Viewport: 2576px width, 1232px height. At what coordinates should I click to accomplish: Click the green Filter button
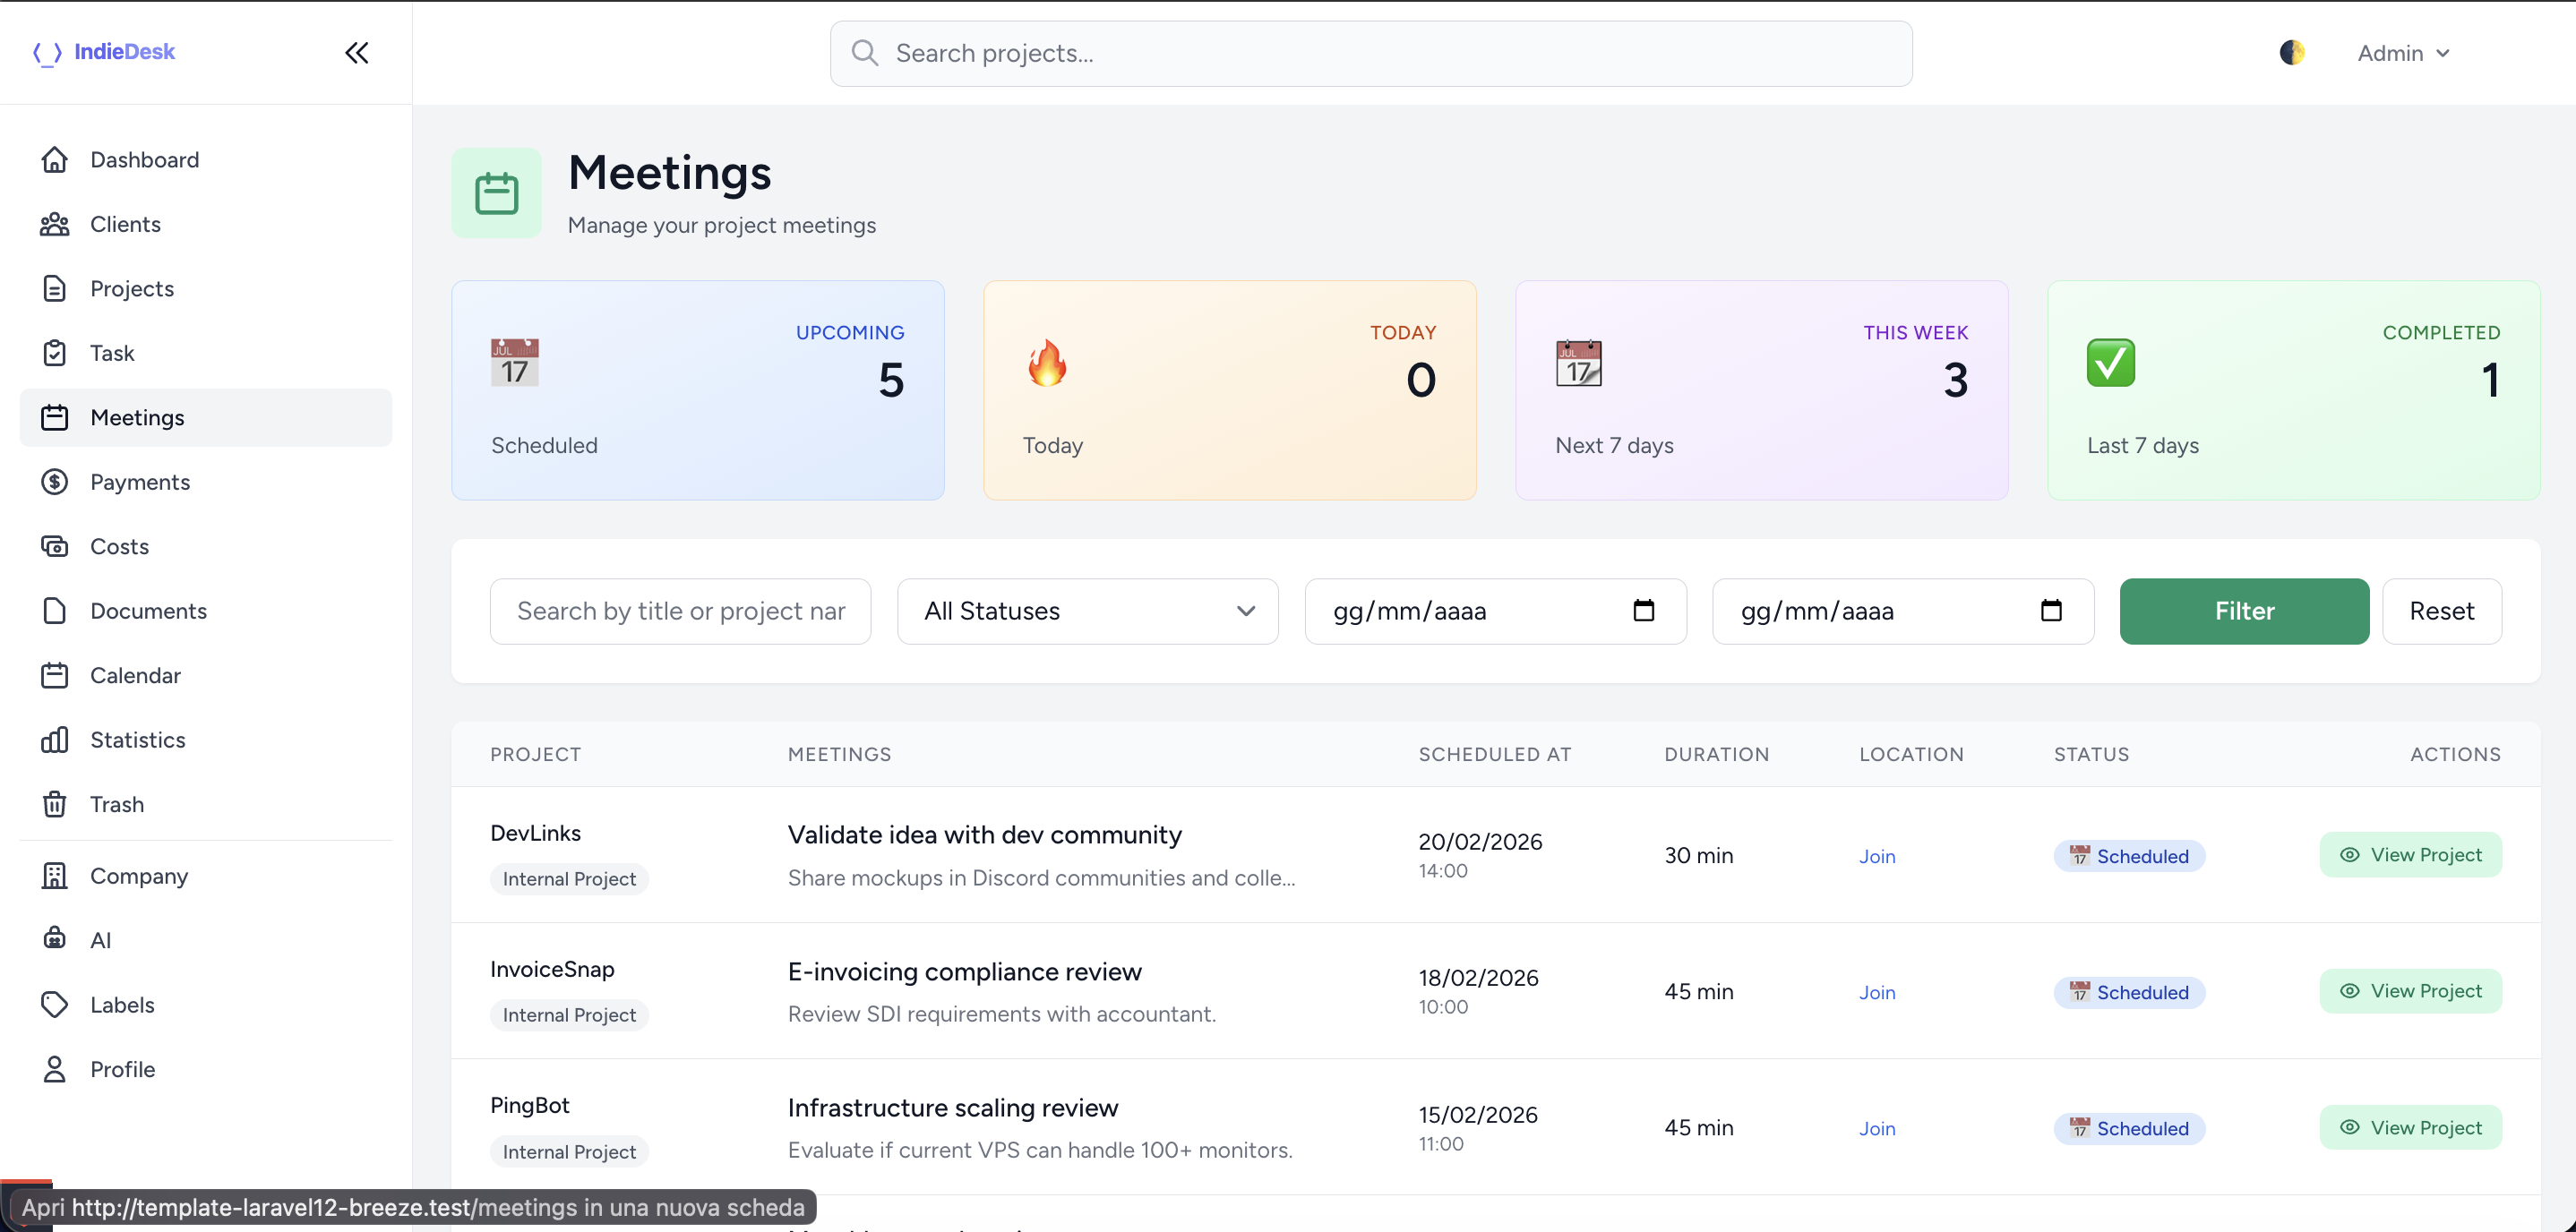(x=2243, y=611)
